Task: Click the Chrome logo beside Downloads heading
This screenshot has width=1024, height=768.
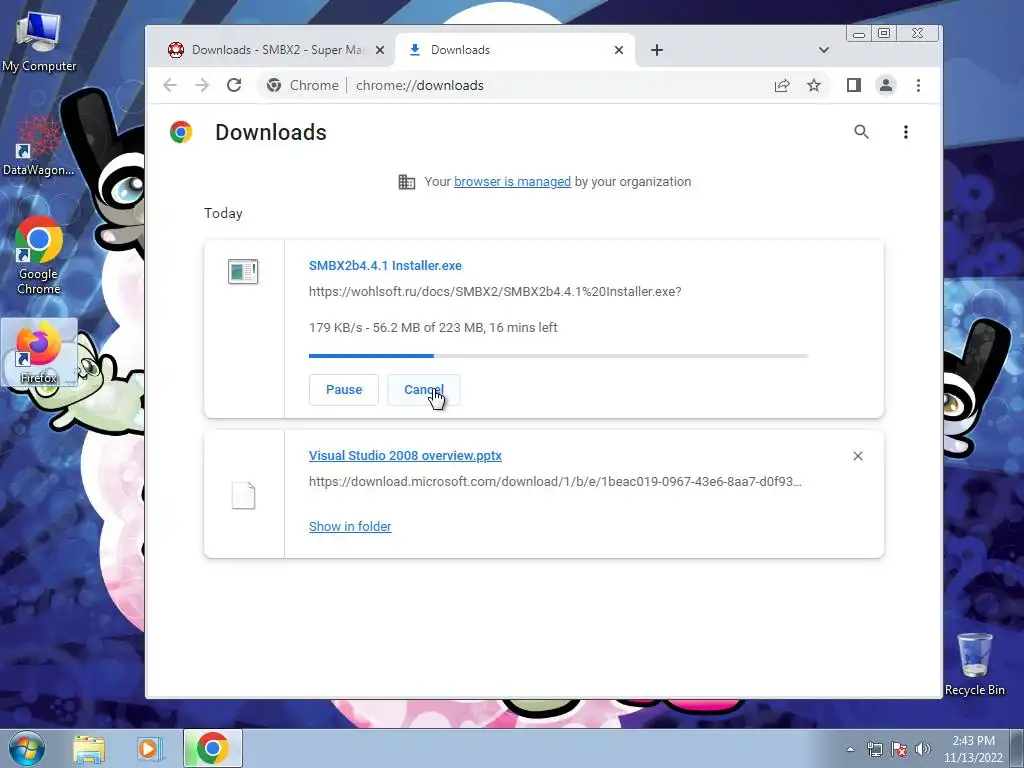Action: (x=181, y=132)
